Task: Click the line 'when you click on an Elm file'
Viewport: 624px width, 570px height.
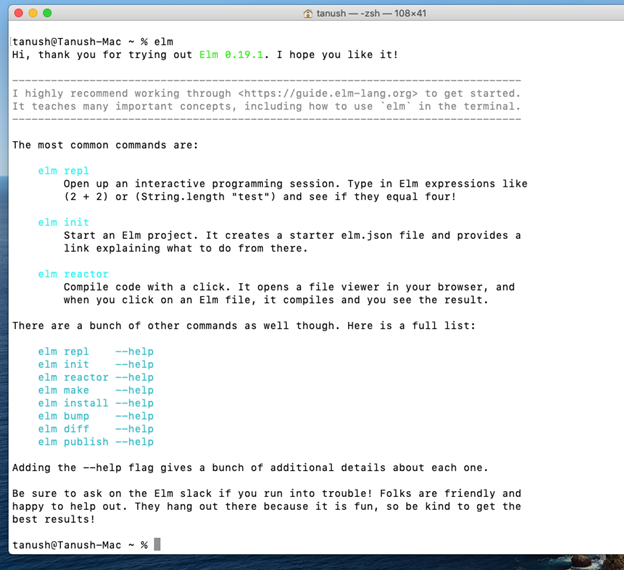Action: (276, 300)
